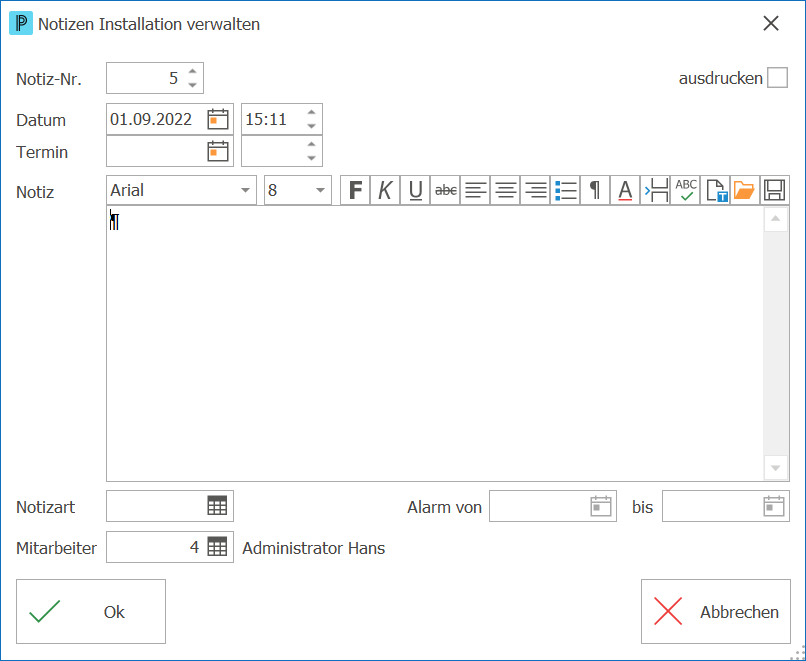This screenshot has height=661, width=806.
Task: Click the Administrator Hans name text
Action: tap(314, 548)
